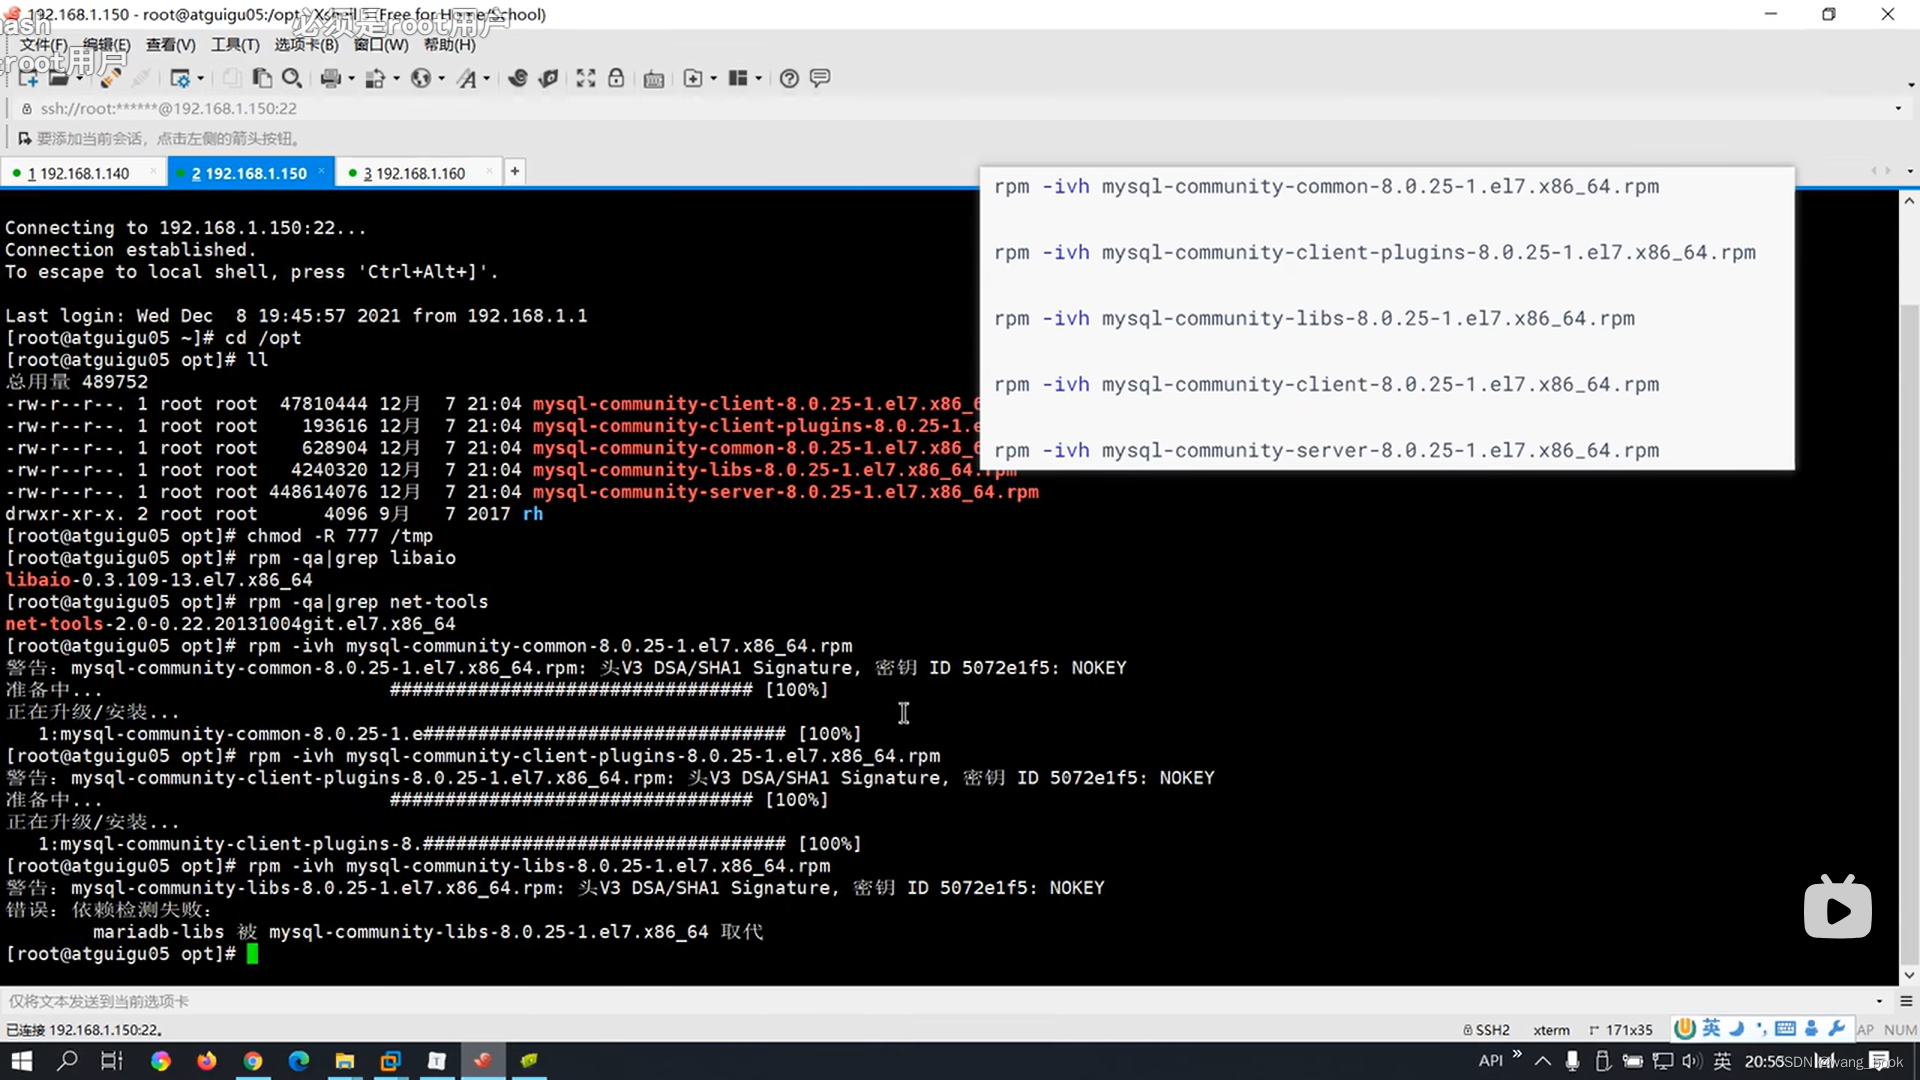This screenshot has height=1080, width=1920.
Task: Open the Help question mark icon
Action: click(789, 78)
